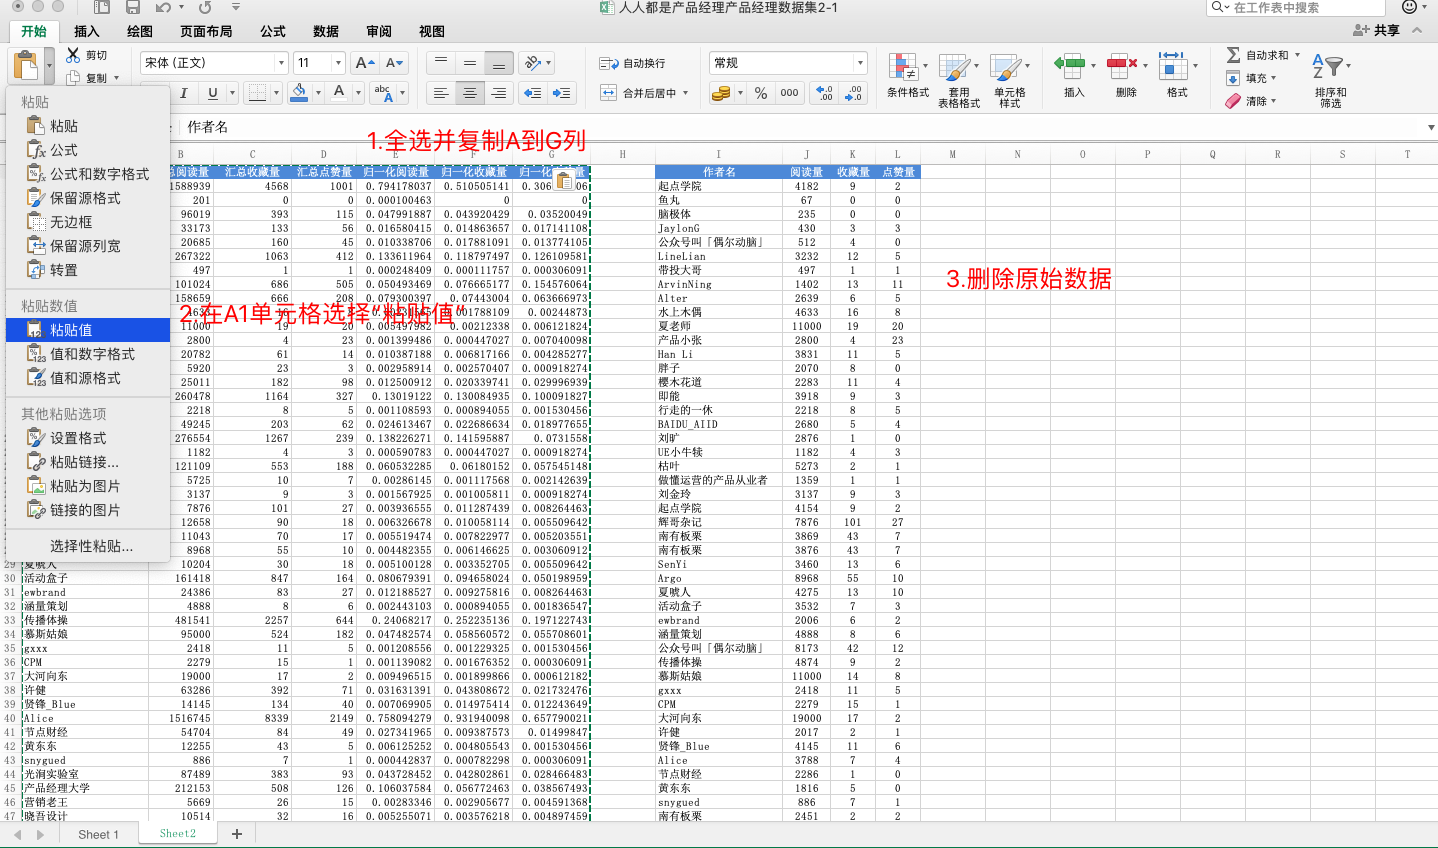The width and height of the screenshot is (1438, 848).
Task: Switch to the 数据 ribbon tab
Action: pyautogui.click(x=325, y=31)
